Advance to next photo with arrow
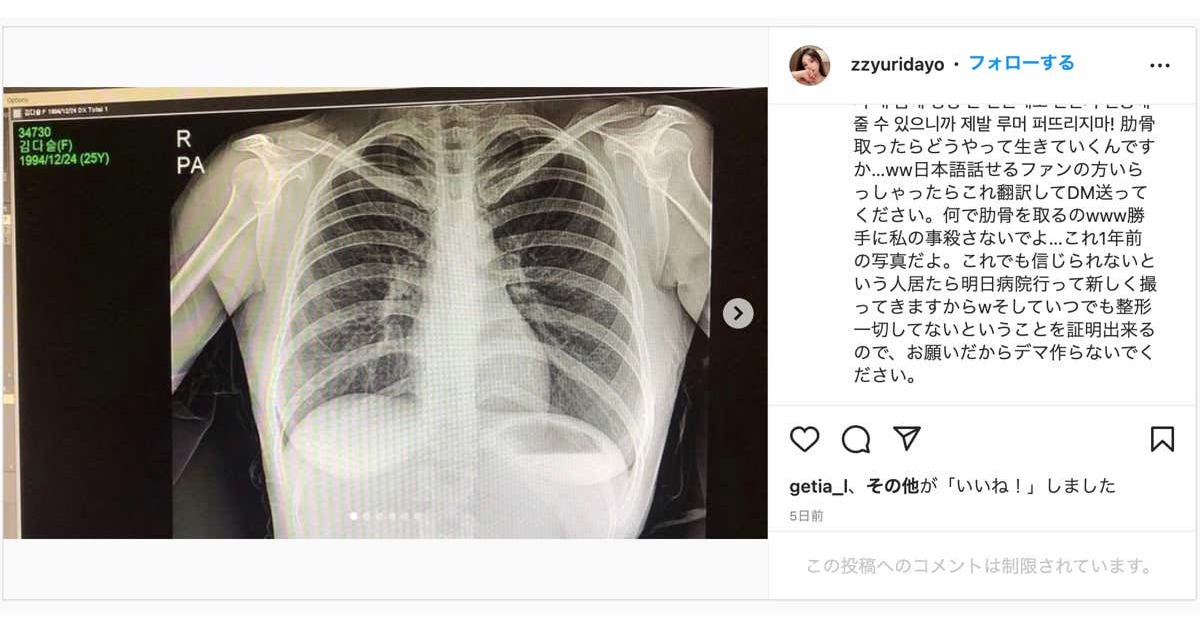 (738, 313)
